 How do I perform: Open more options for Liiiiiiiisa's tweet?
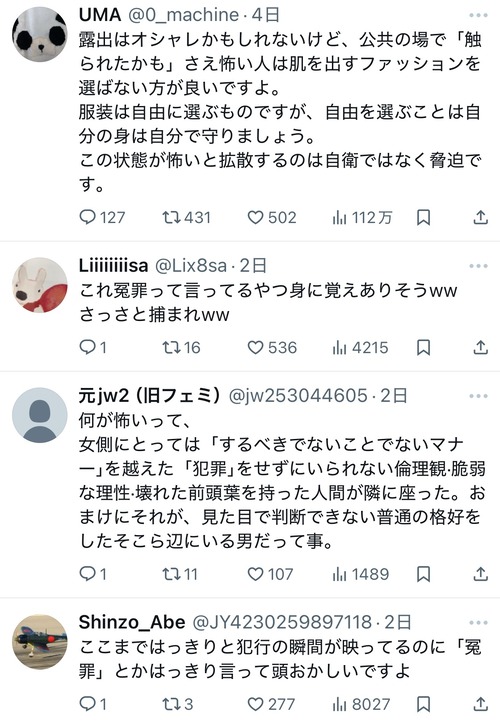pyautogui.click(x=478, y=266)
